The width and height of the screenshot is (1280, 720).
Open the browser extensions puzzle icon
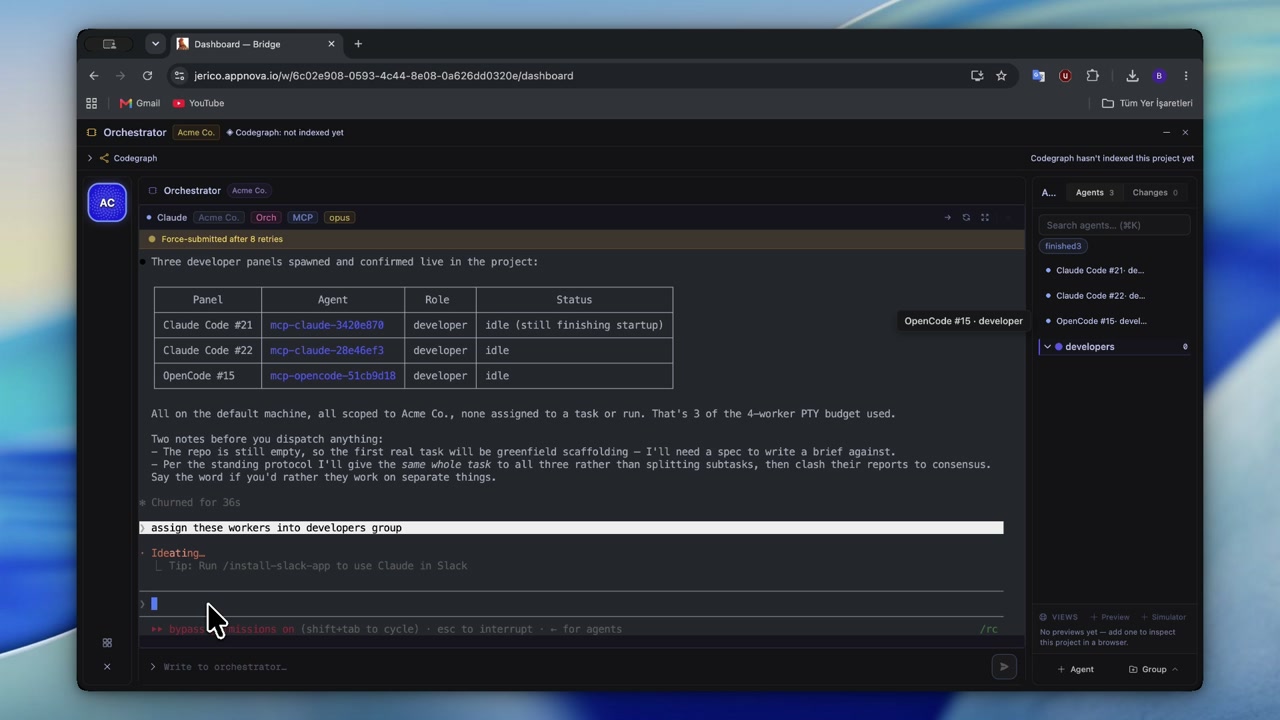coord(1092,76)
